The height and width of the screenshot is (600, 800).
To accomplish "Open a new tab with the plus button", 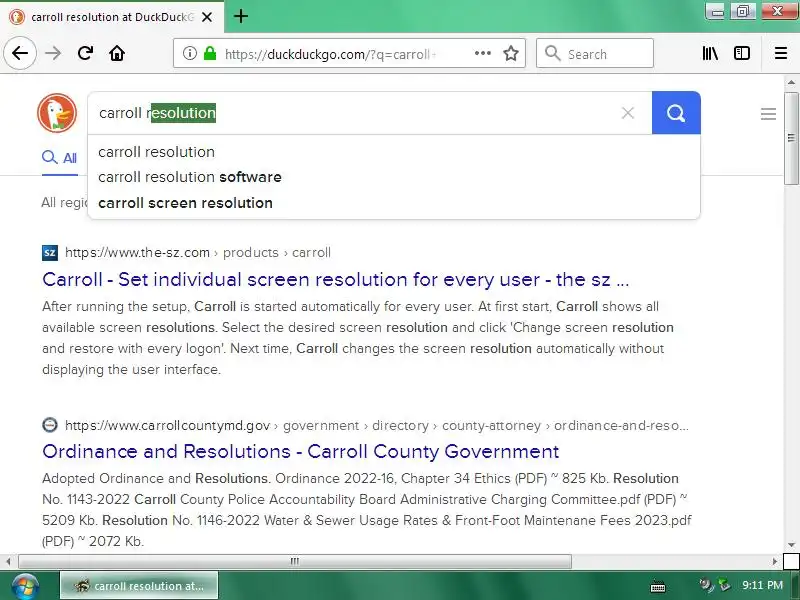I will tap(241, 16).
